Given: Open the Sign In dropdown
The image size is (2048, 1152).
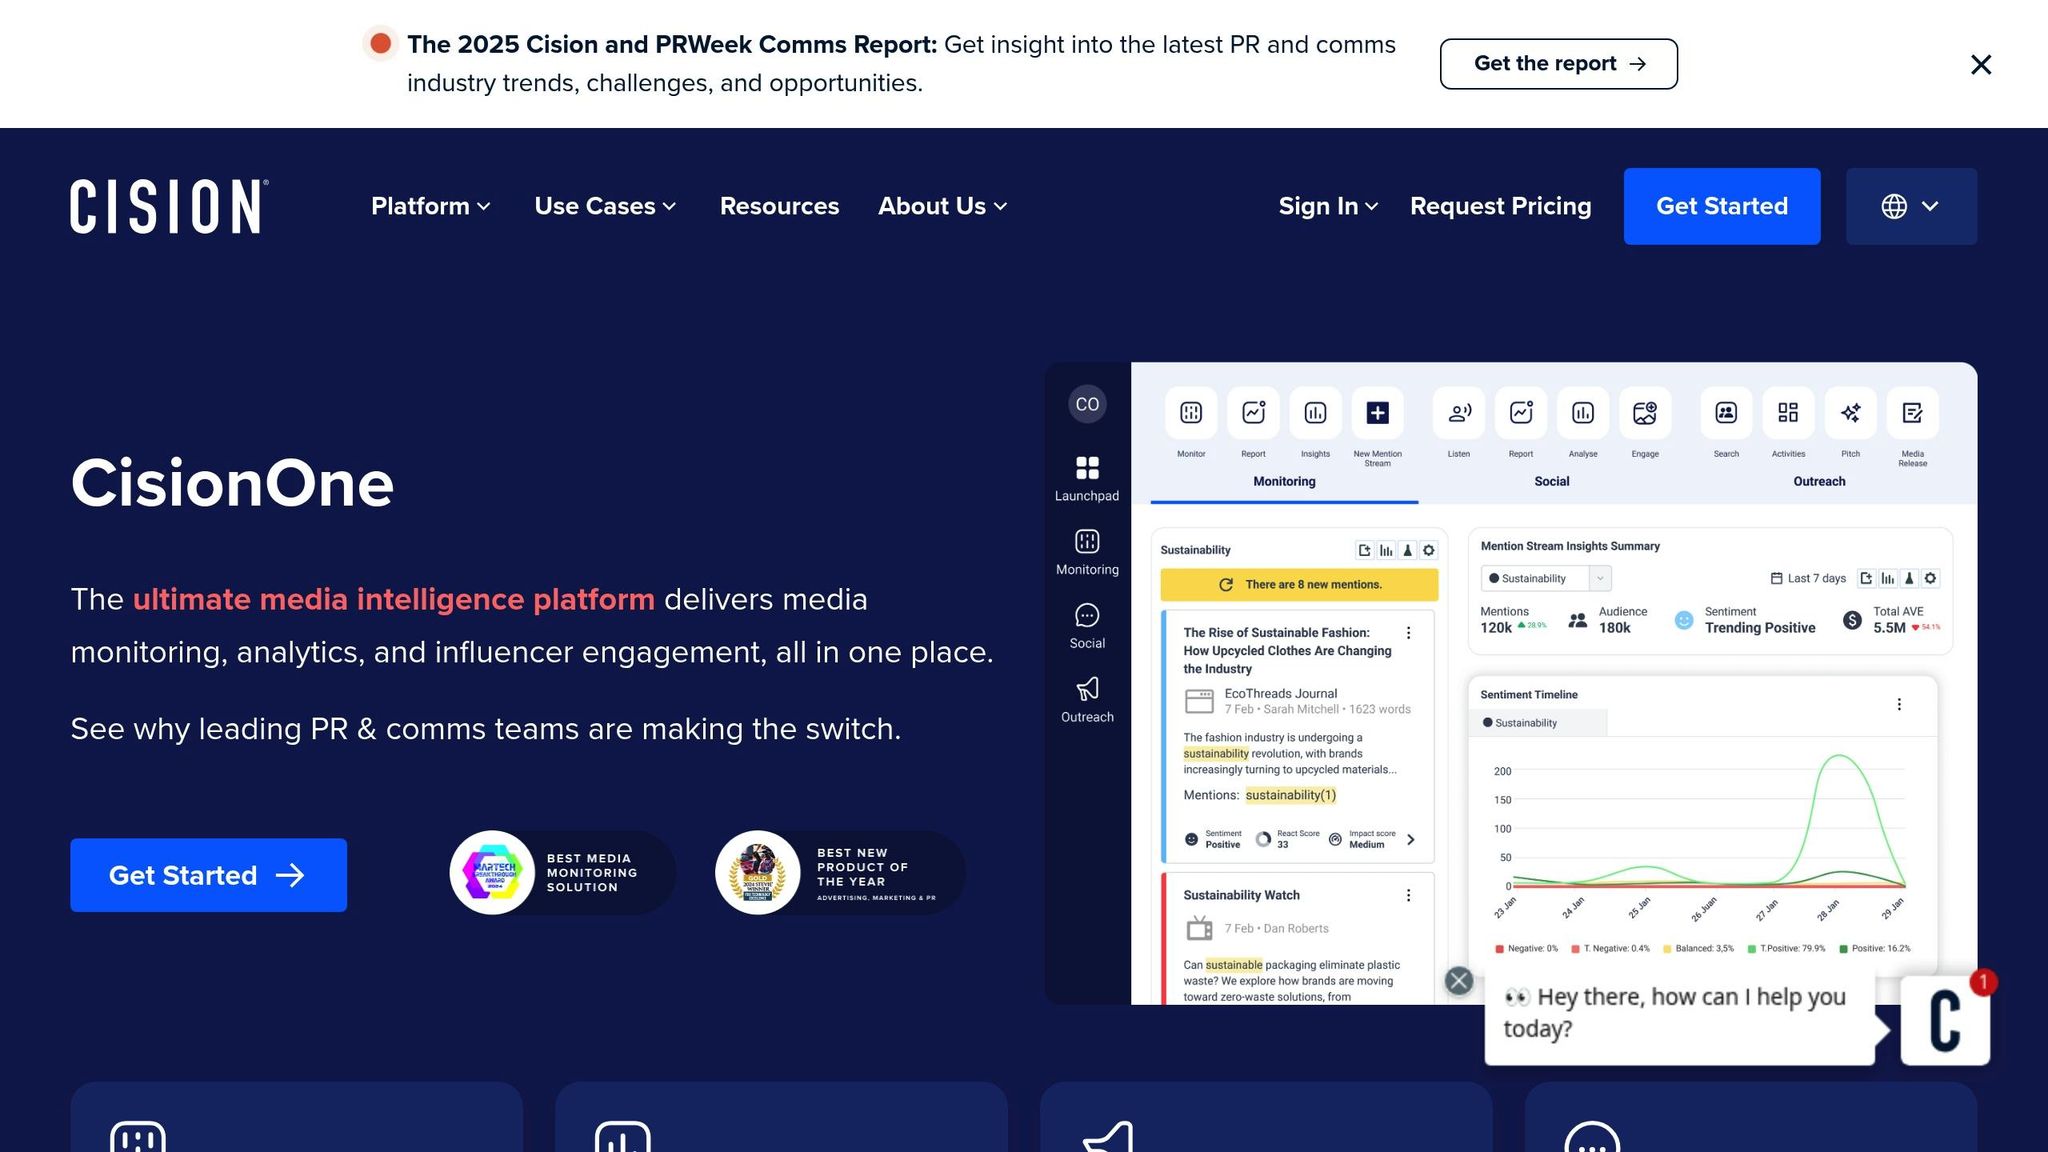Looking at the screenshot, I should click(x=1328, y=206).
